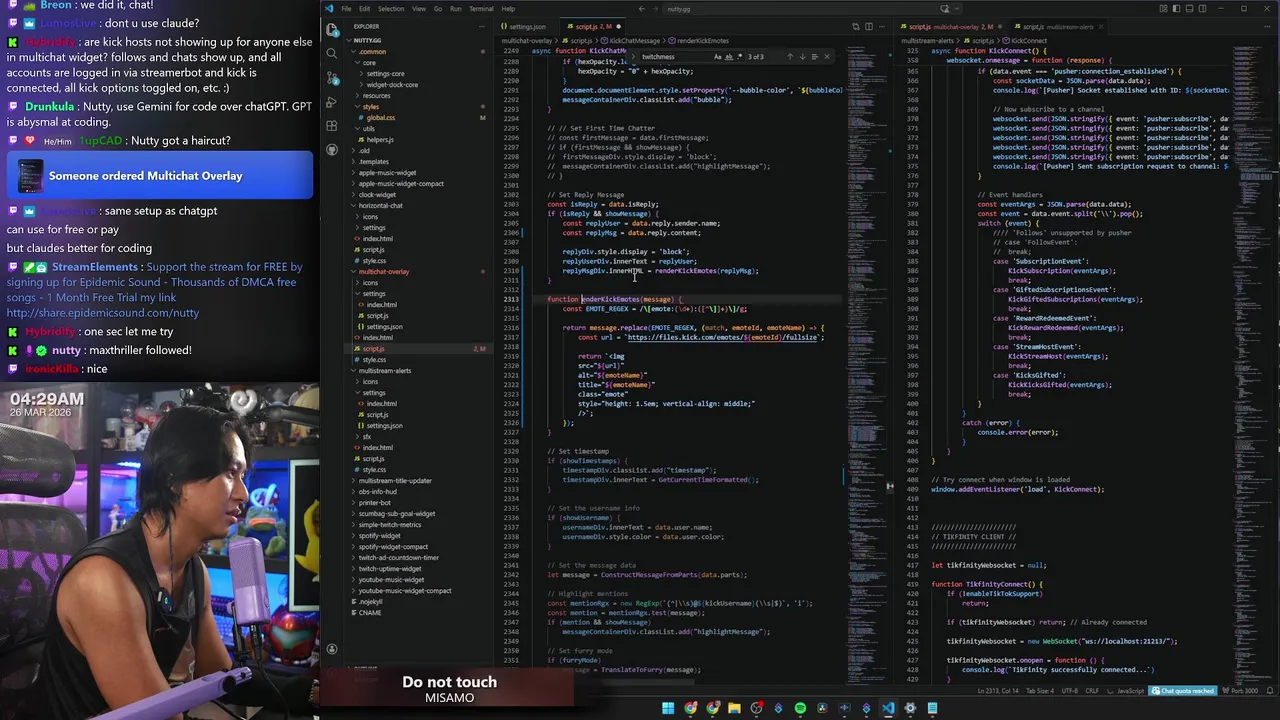Jump to next match in find widget
The height and width of the screenshot is (720, 1280).
tap(801, 56)
